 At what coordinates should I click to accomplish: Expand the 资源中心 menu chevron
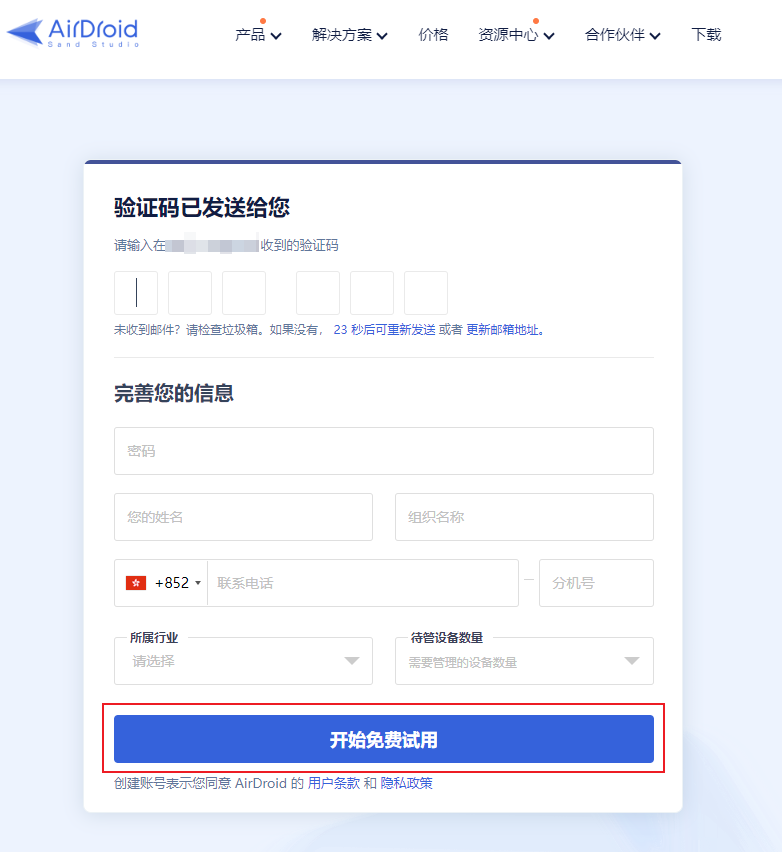[x=549, y=36]
